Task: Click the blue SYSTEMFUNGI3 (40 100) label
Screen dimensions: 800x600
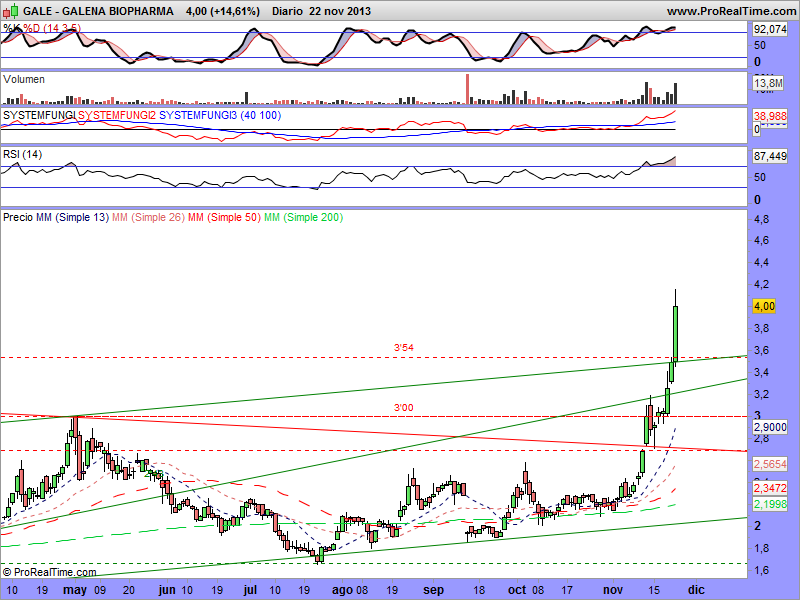Action: (220, 115)
